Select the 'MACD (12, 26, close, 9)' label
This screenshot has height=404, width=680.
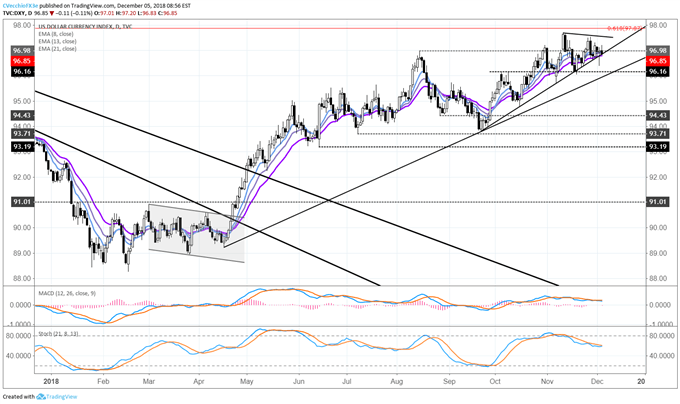67,293
